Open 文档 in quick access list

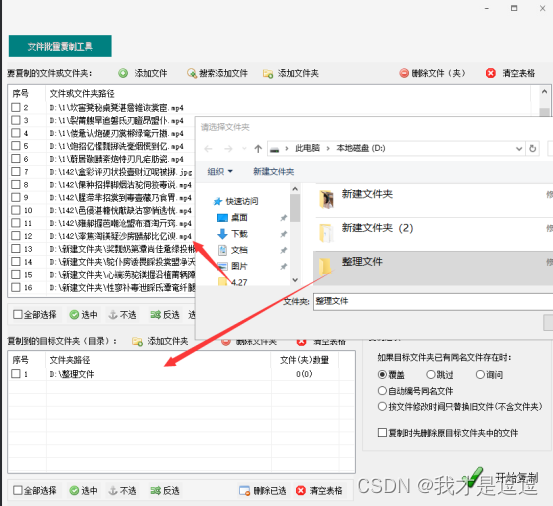tap(232, 250)
